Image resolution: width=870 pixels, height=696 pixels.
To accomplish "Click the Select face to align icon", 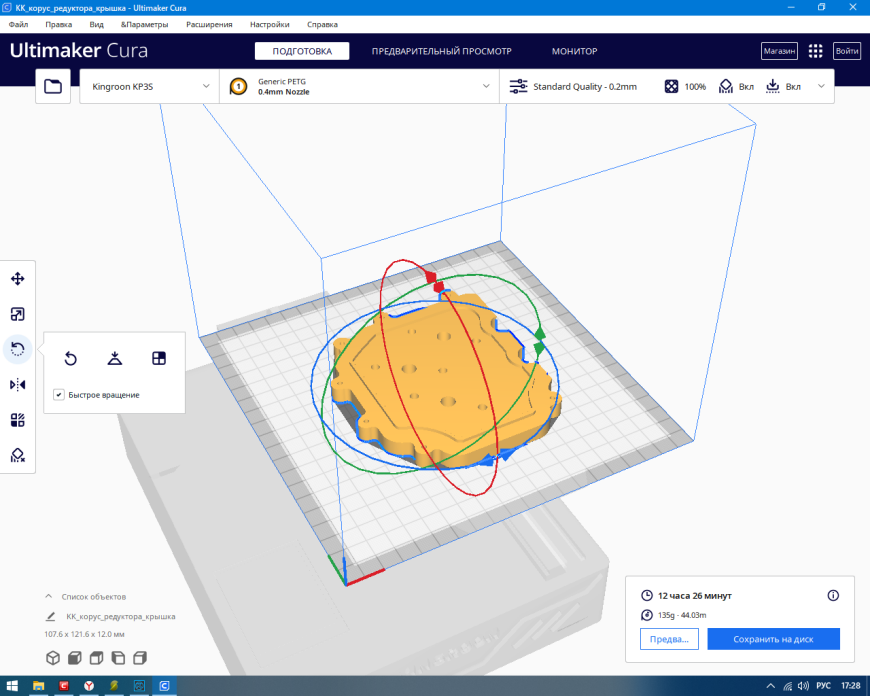I will pos(159,358).
